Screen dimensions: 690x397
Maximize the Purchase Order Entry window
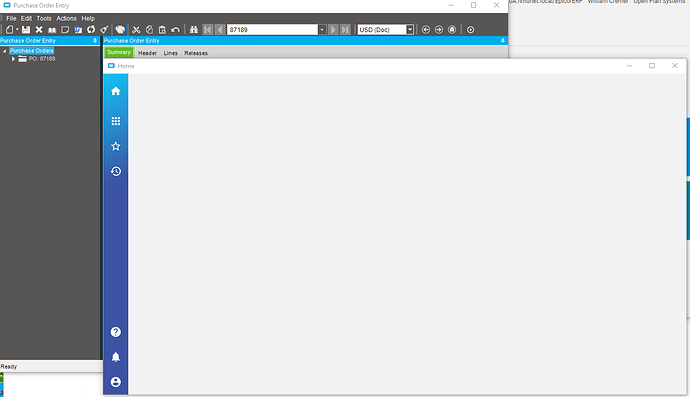pos(473,5)
